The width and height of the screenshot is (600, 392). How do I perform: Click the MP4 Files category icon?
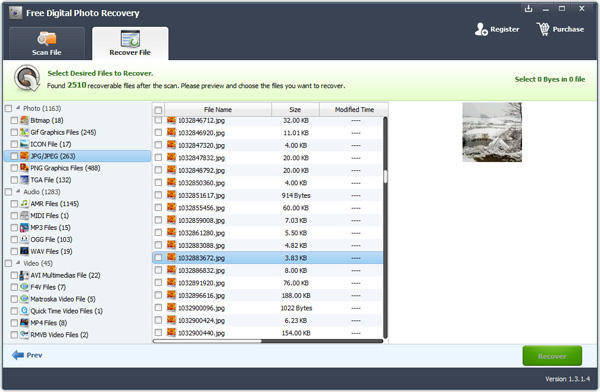click(x=24, y=322)
